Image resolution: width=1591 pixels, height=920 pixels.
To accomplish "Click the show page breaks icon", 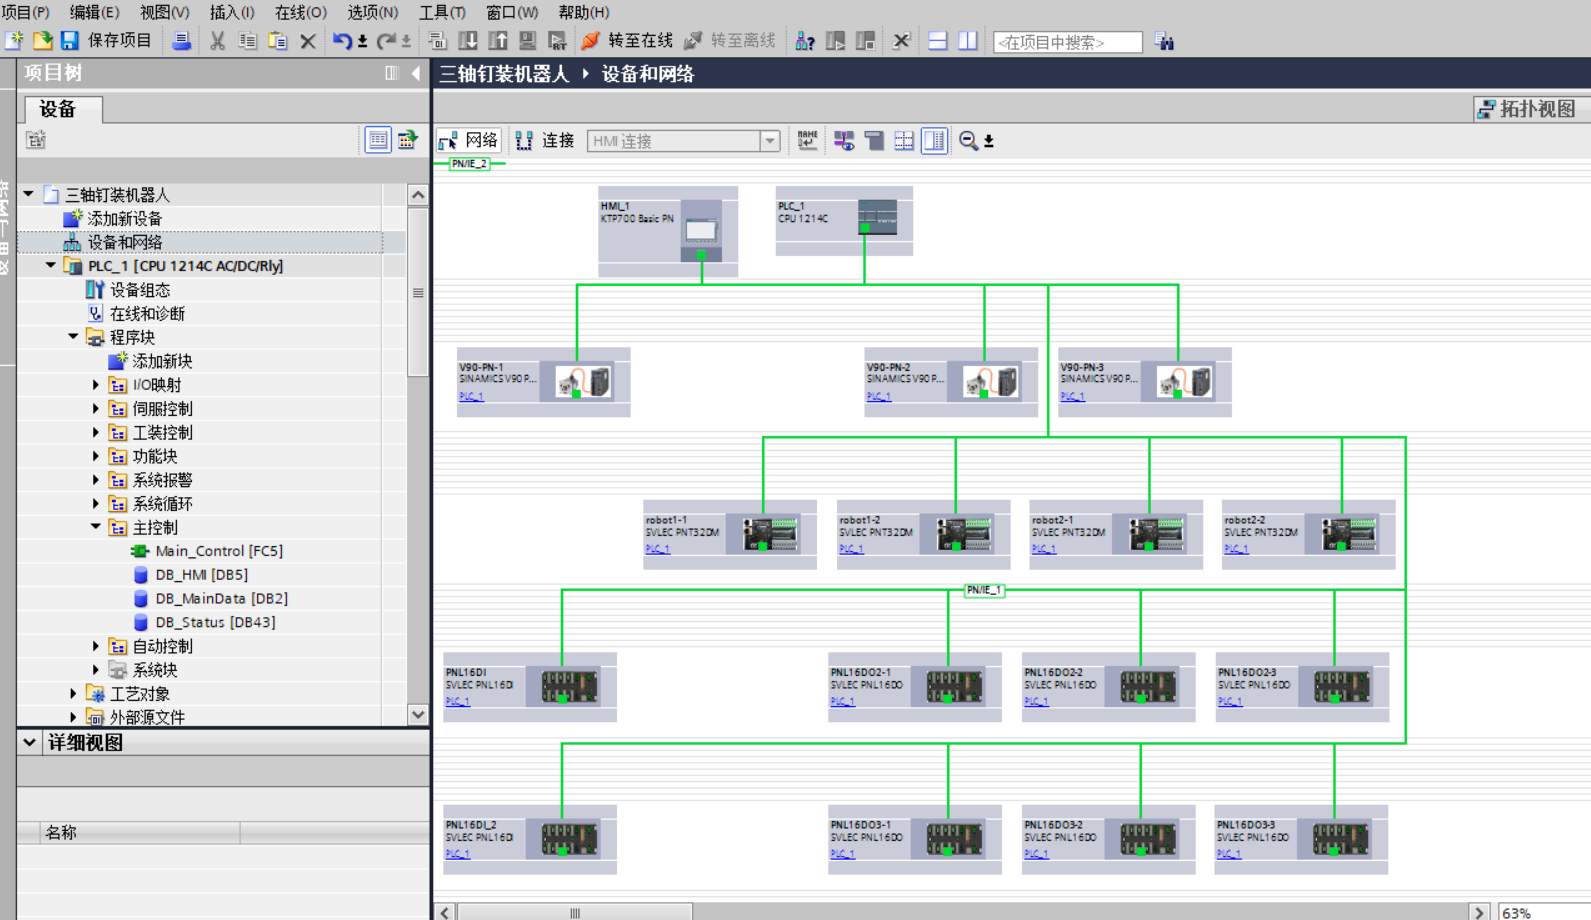I will [904, 141].
